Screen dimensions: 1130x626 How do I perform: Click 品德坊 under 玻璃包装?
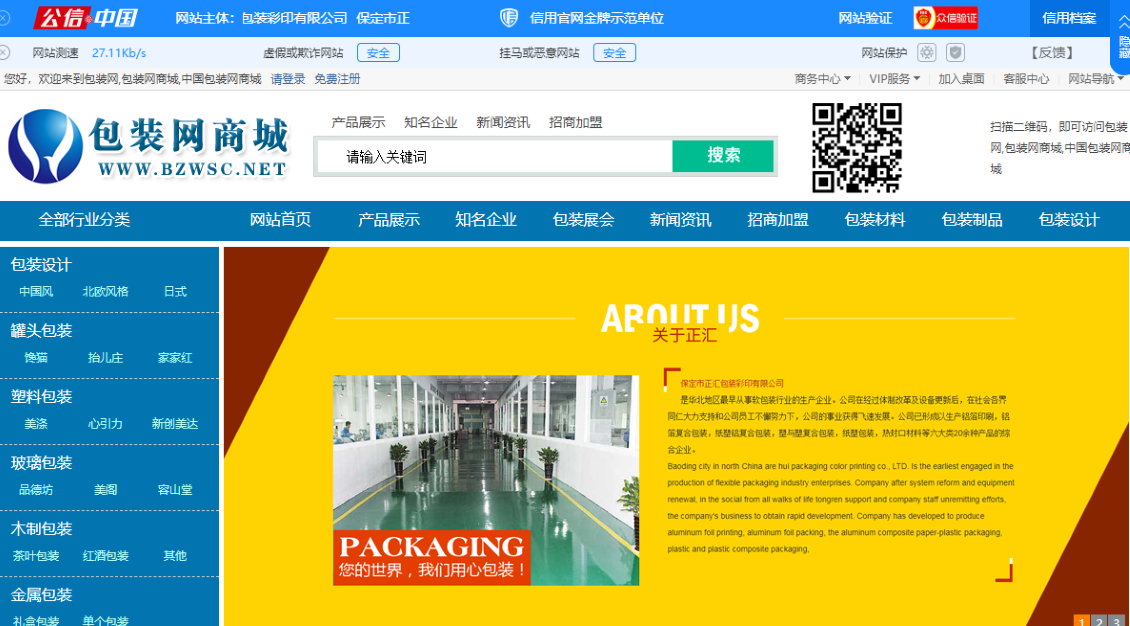tap(36, 490)
